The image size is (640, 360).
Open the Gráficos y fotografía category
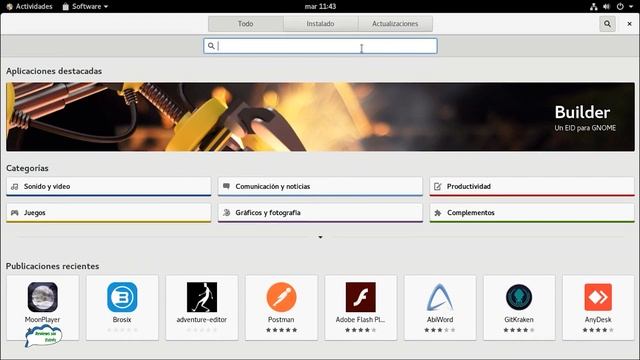click(320, 213)
